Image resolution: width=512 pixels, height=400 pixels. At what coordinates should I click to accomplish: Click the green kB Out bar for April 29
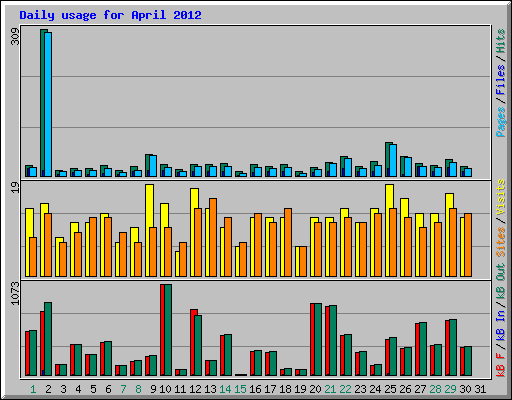pos(453,347)
